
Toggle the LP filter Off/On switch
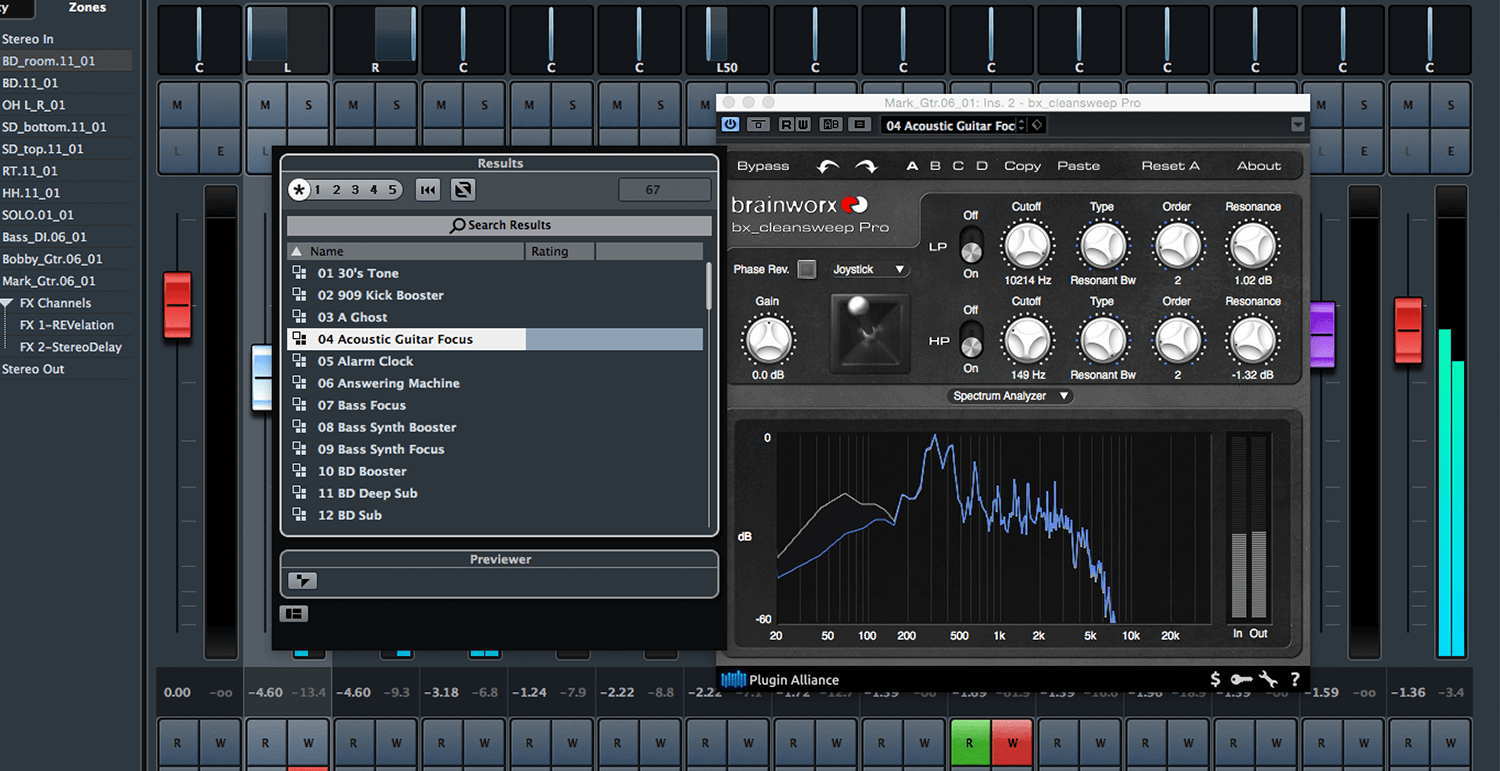pos(971,245)
